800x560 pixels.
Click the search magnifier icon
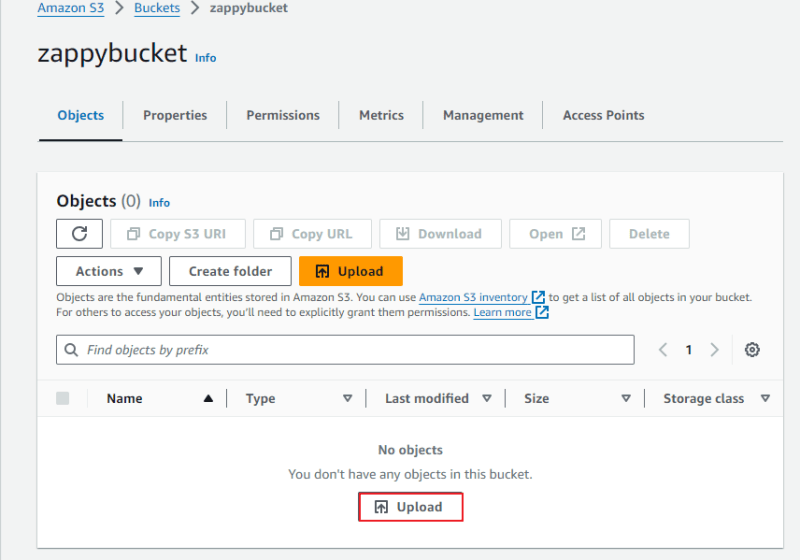click(71, 350)
